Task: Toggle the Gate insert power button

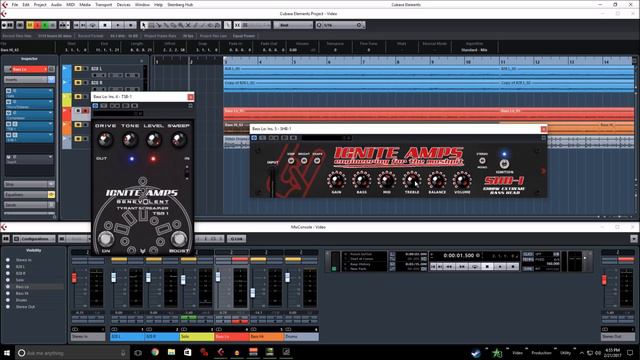Action: 9,91
